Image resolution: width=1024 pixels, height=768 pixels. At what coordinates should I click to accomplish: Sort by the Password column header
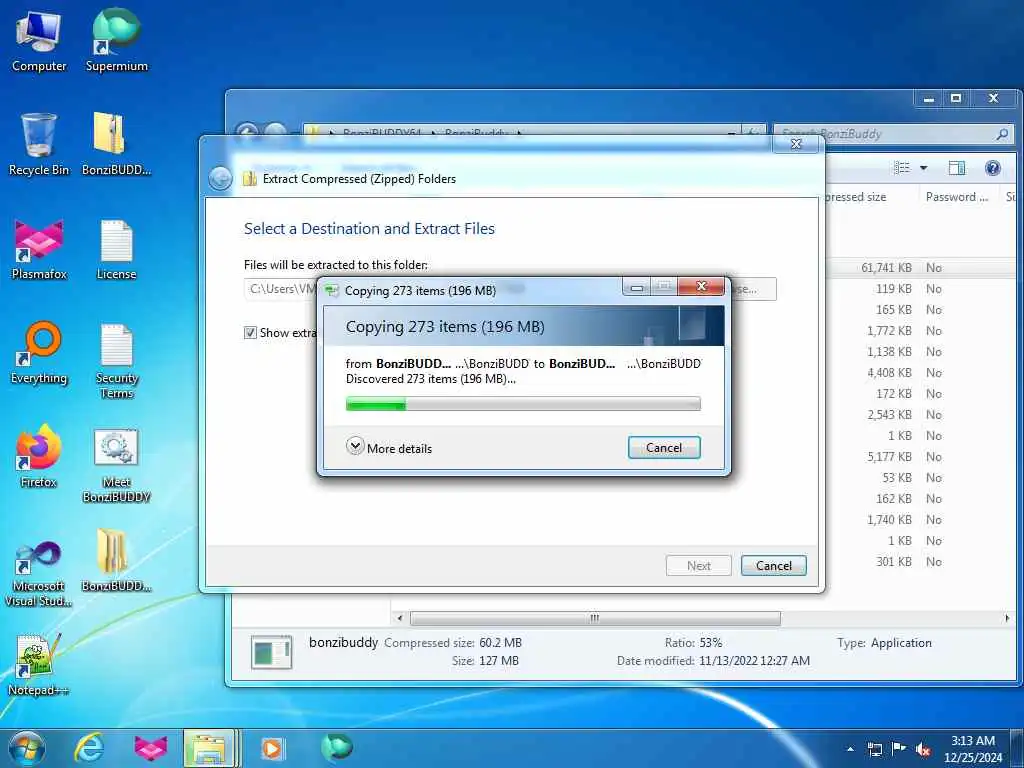pos(957,197)
